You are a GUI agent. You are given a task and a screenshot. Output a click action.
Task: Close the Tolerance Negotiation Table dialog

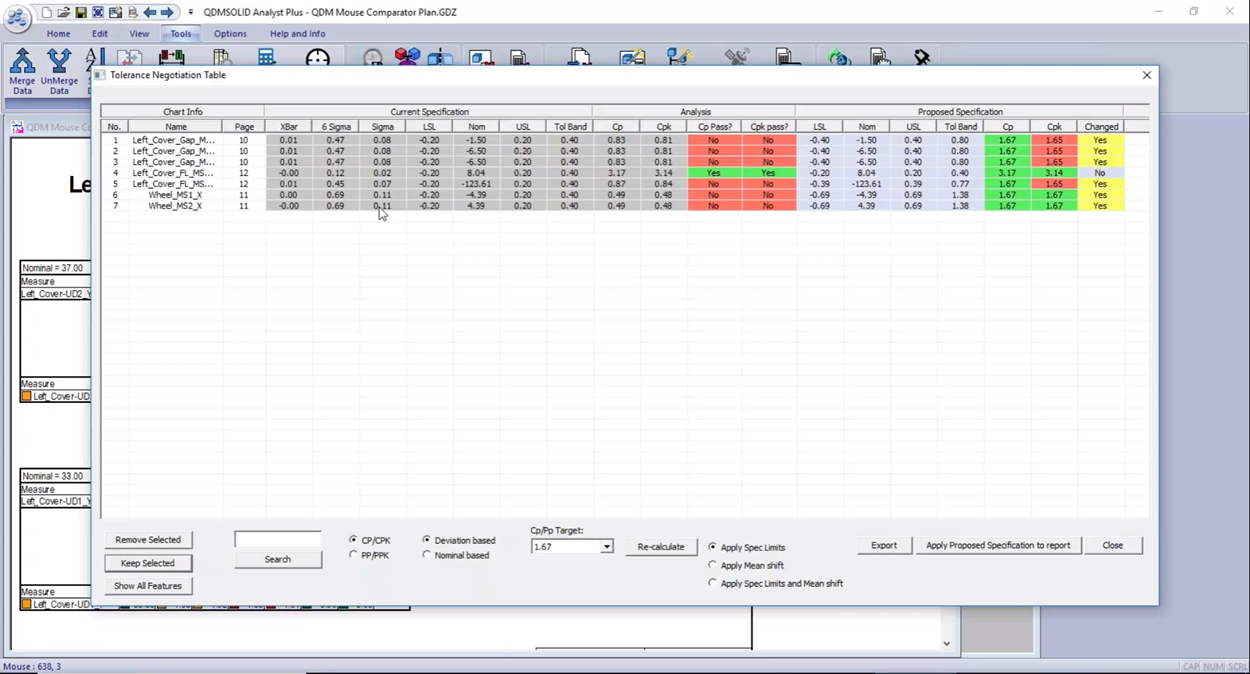pyautogui.click(x=1147, y=75)
